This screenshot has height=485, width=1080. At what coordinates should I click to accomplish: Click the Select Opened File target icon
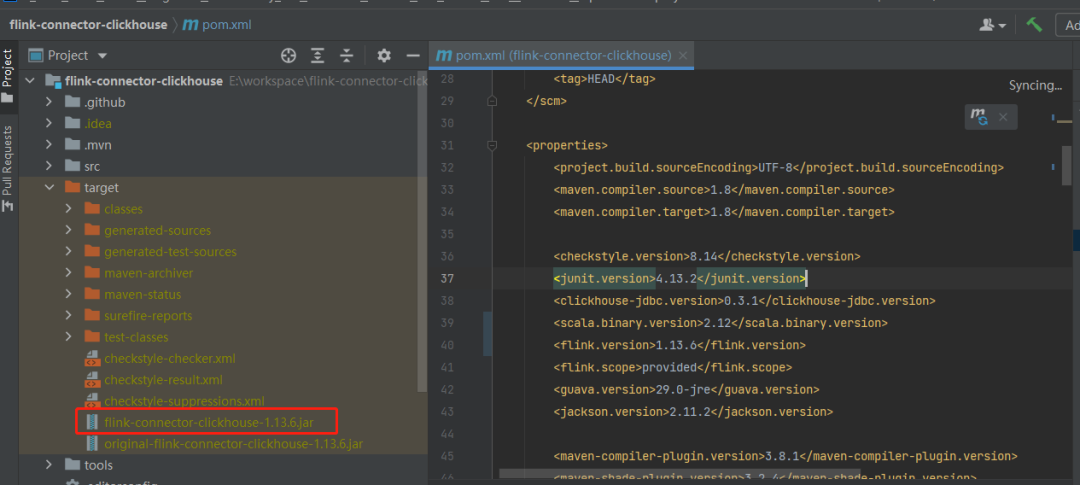(289, 56)
